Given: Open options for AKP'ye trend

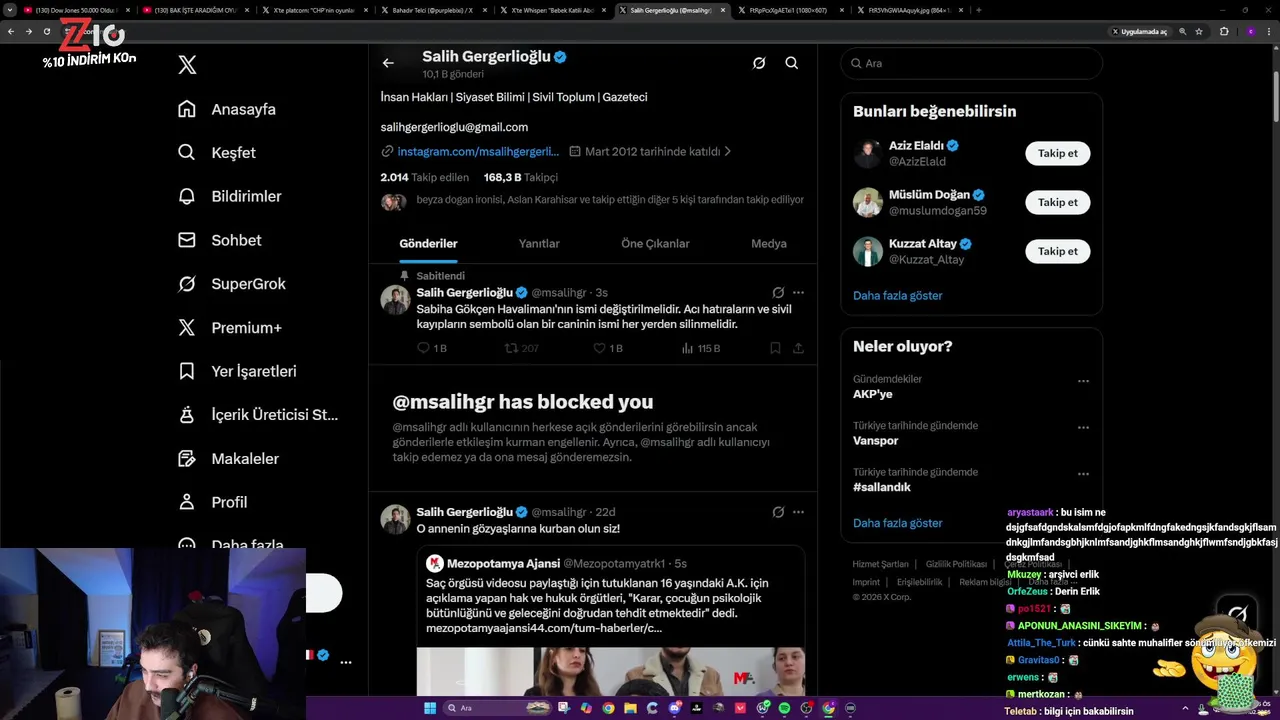Looking at the screenshot, I should 1083,381.
